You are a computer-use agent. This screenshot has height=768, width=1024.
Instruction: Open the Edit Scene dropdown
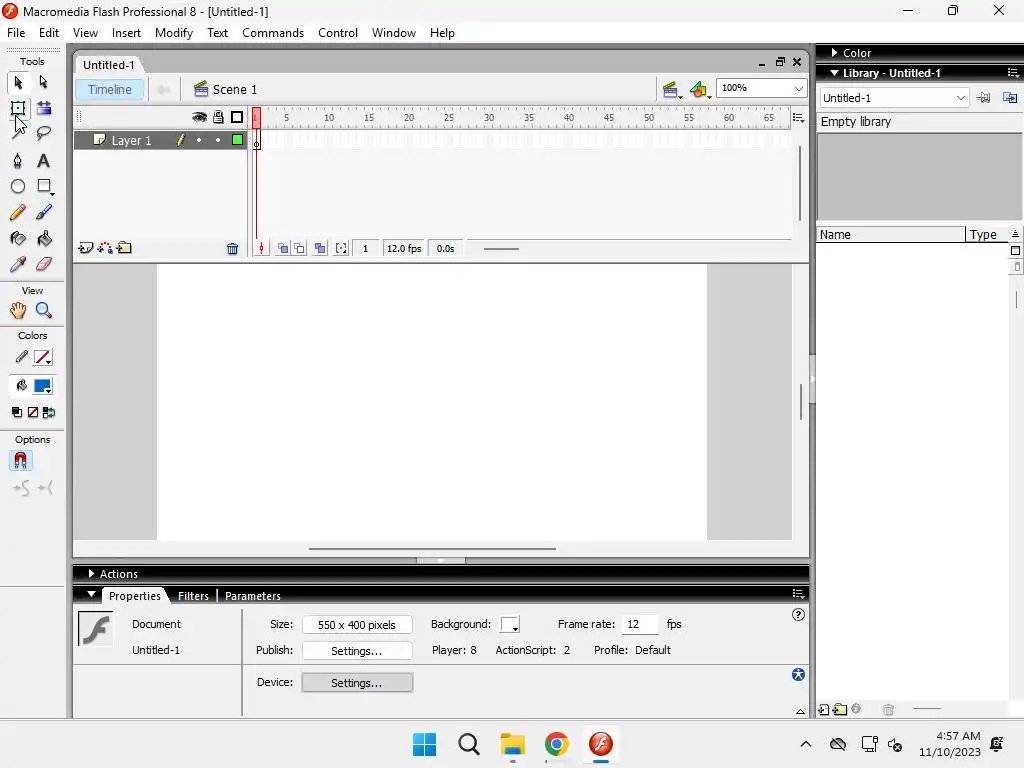pos(671,89)
